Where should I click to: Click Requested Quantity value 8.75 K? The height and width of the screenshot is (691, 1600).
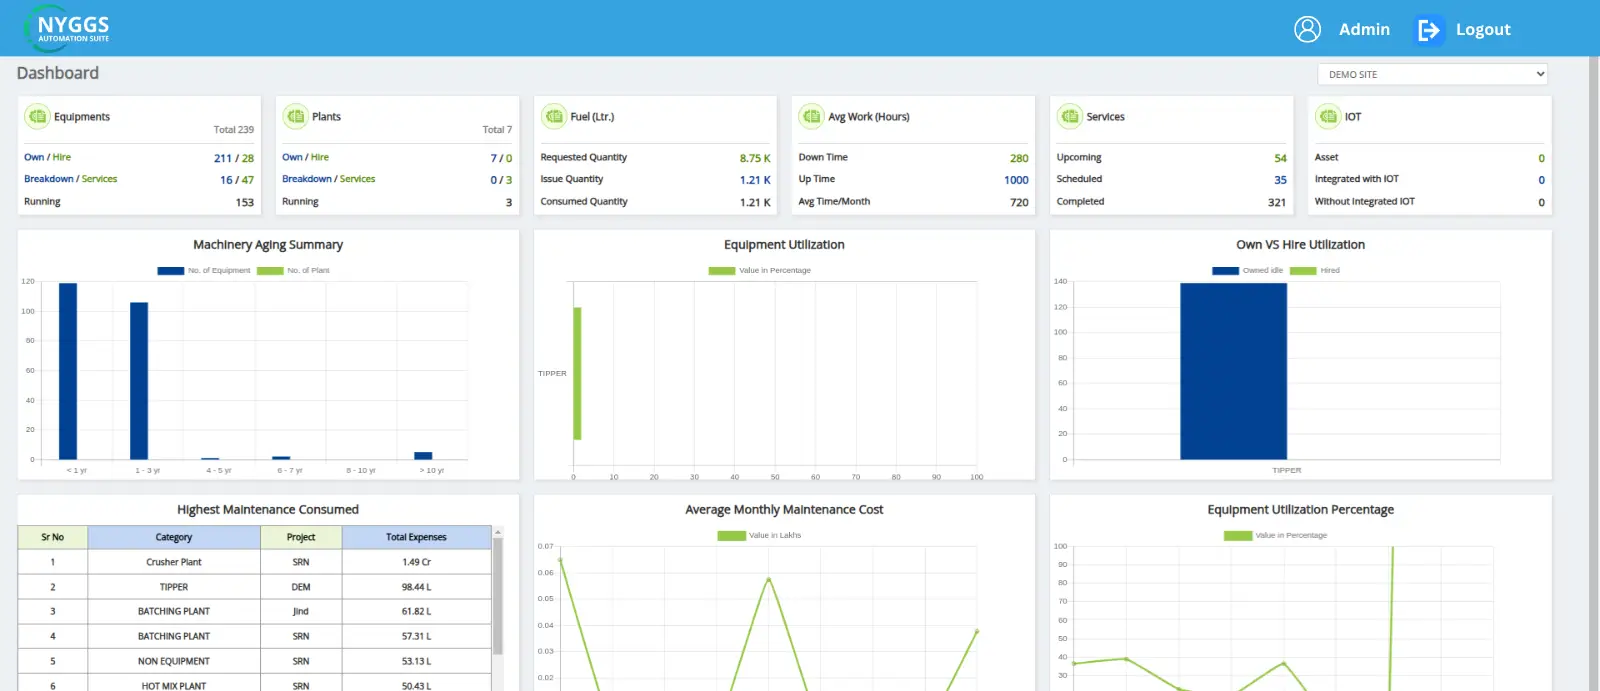755,158
